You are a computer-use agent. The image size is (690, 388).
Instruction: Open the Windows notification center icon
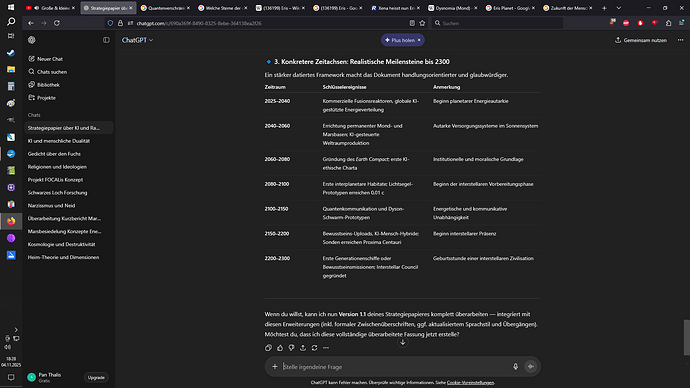(11, 377)
